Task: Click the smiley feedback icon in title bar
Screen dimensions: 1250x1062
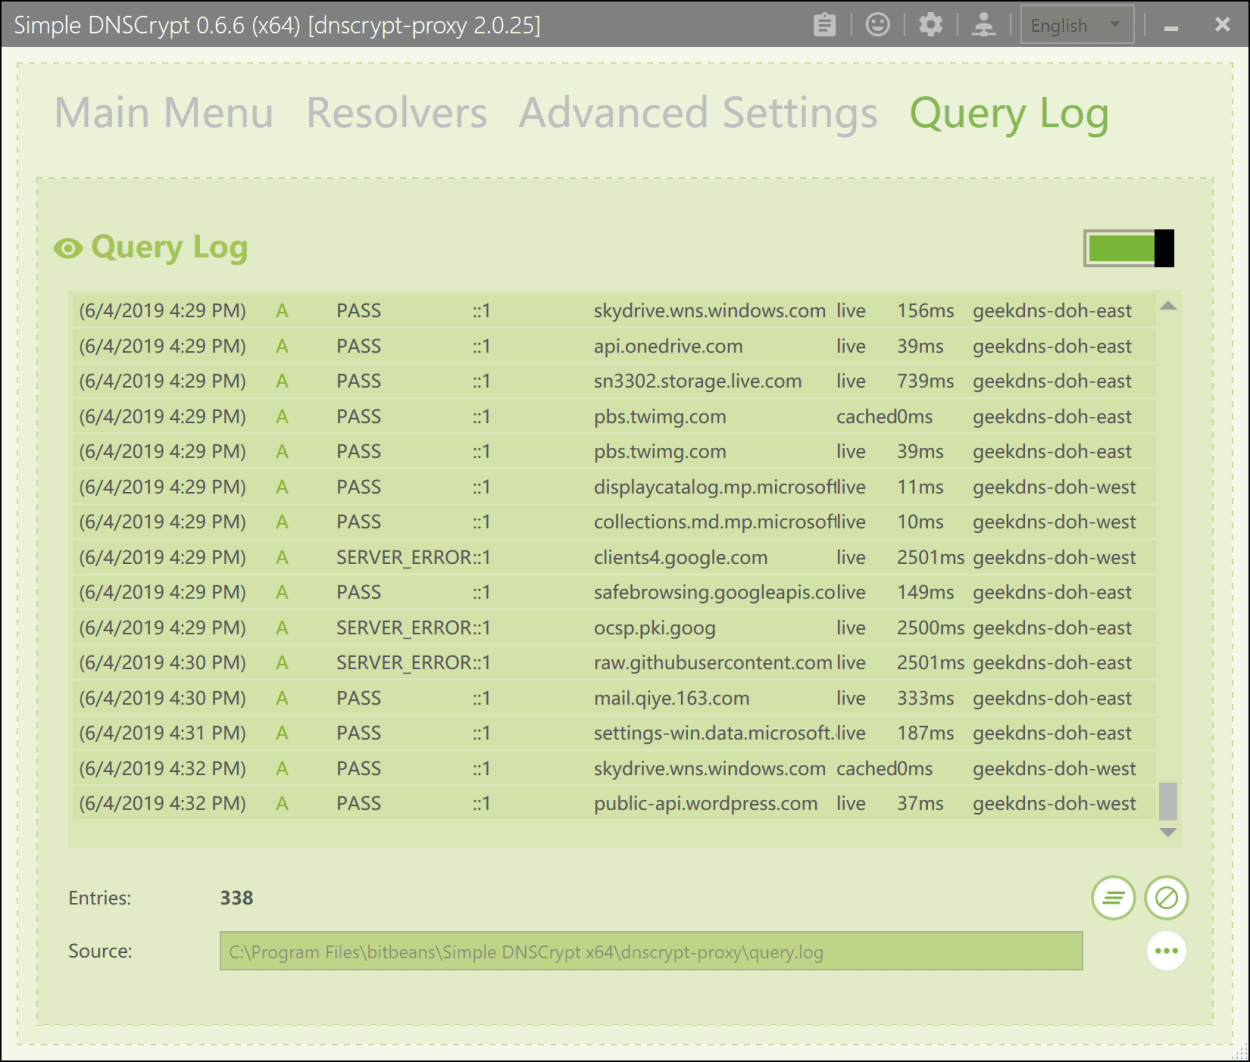Action: pyautogui.click(x=877, y=24)
